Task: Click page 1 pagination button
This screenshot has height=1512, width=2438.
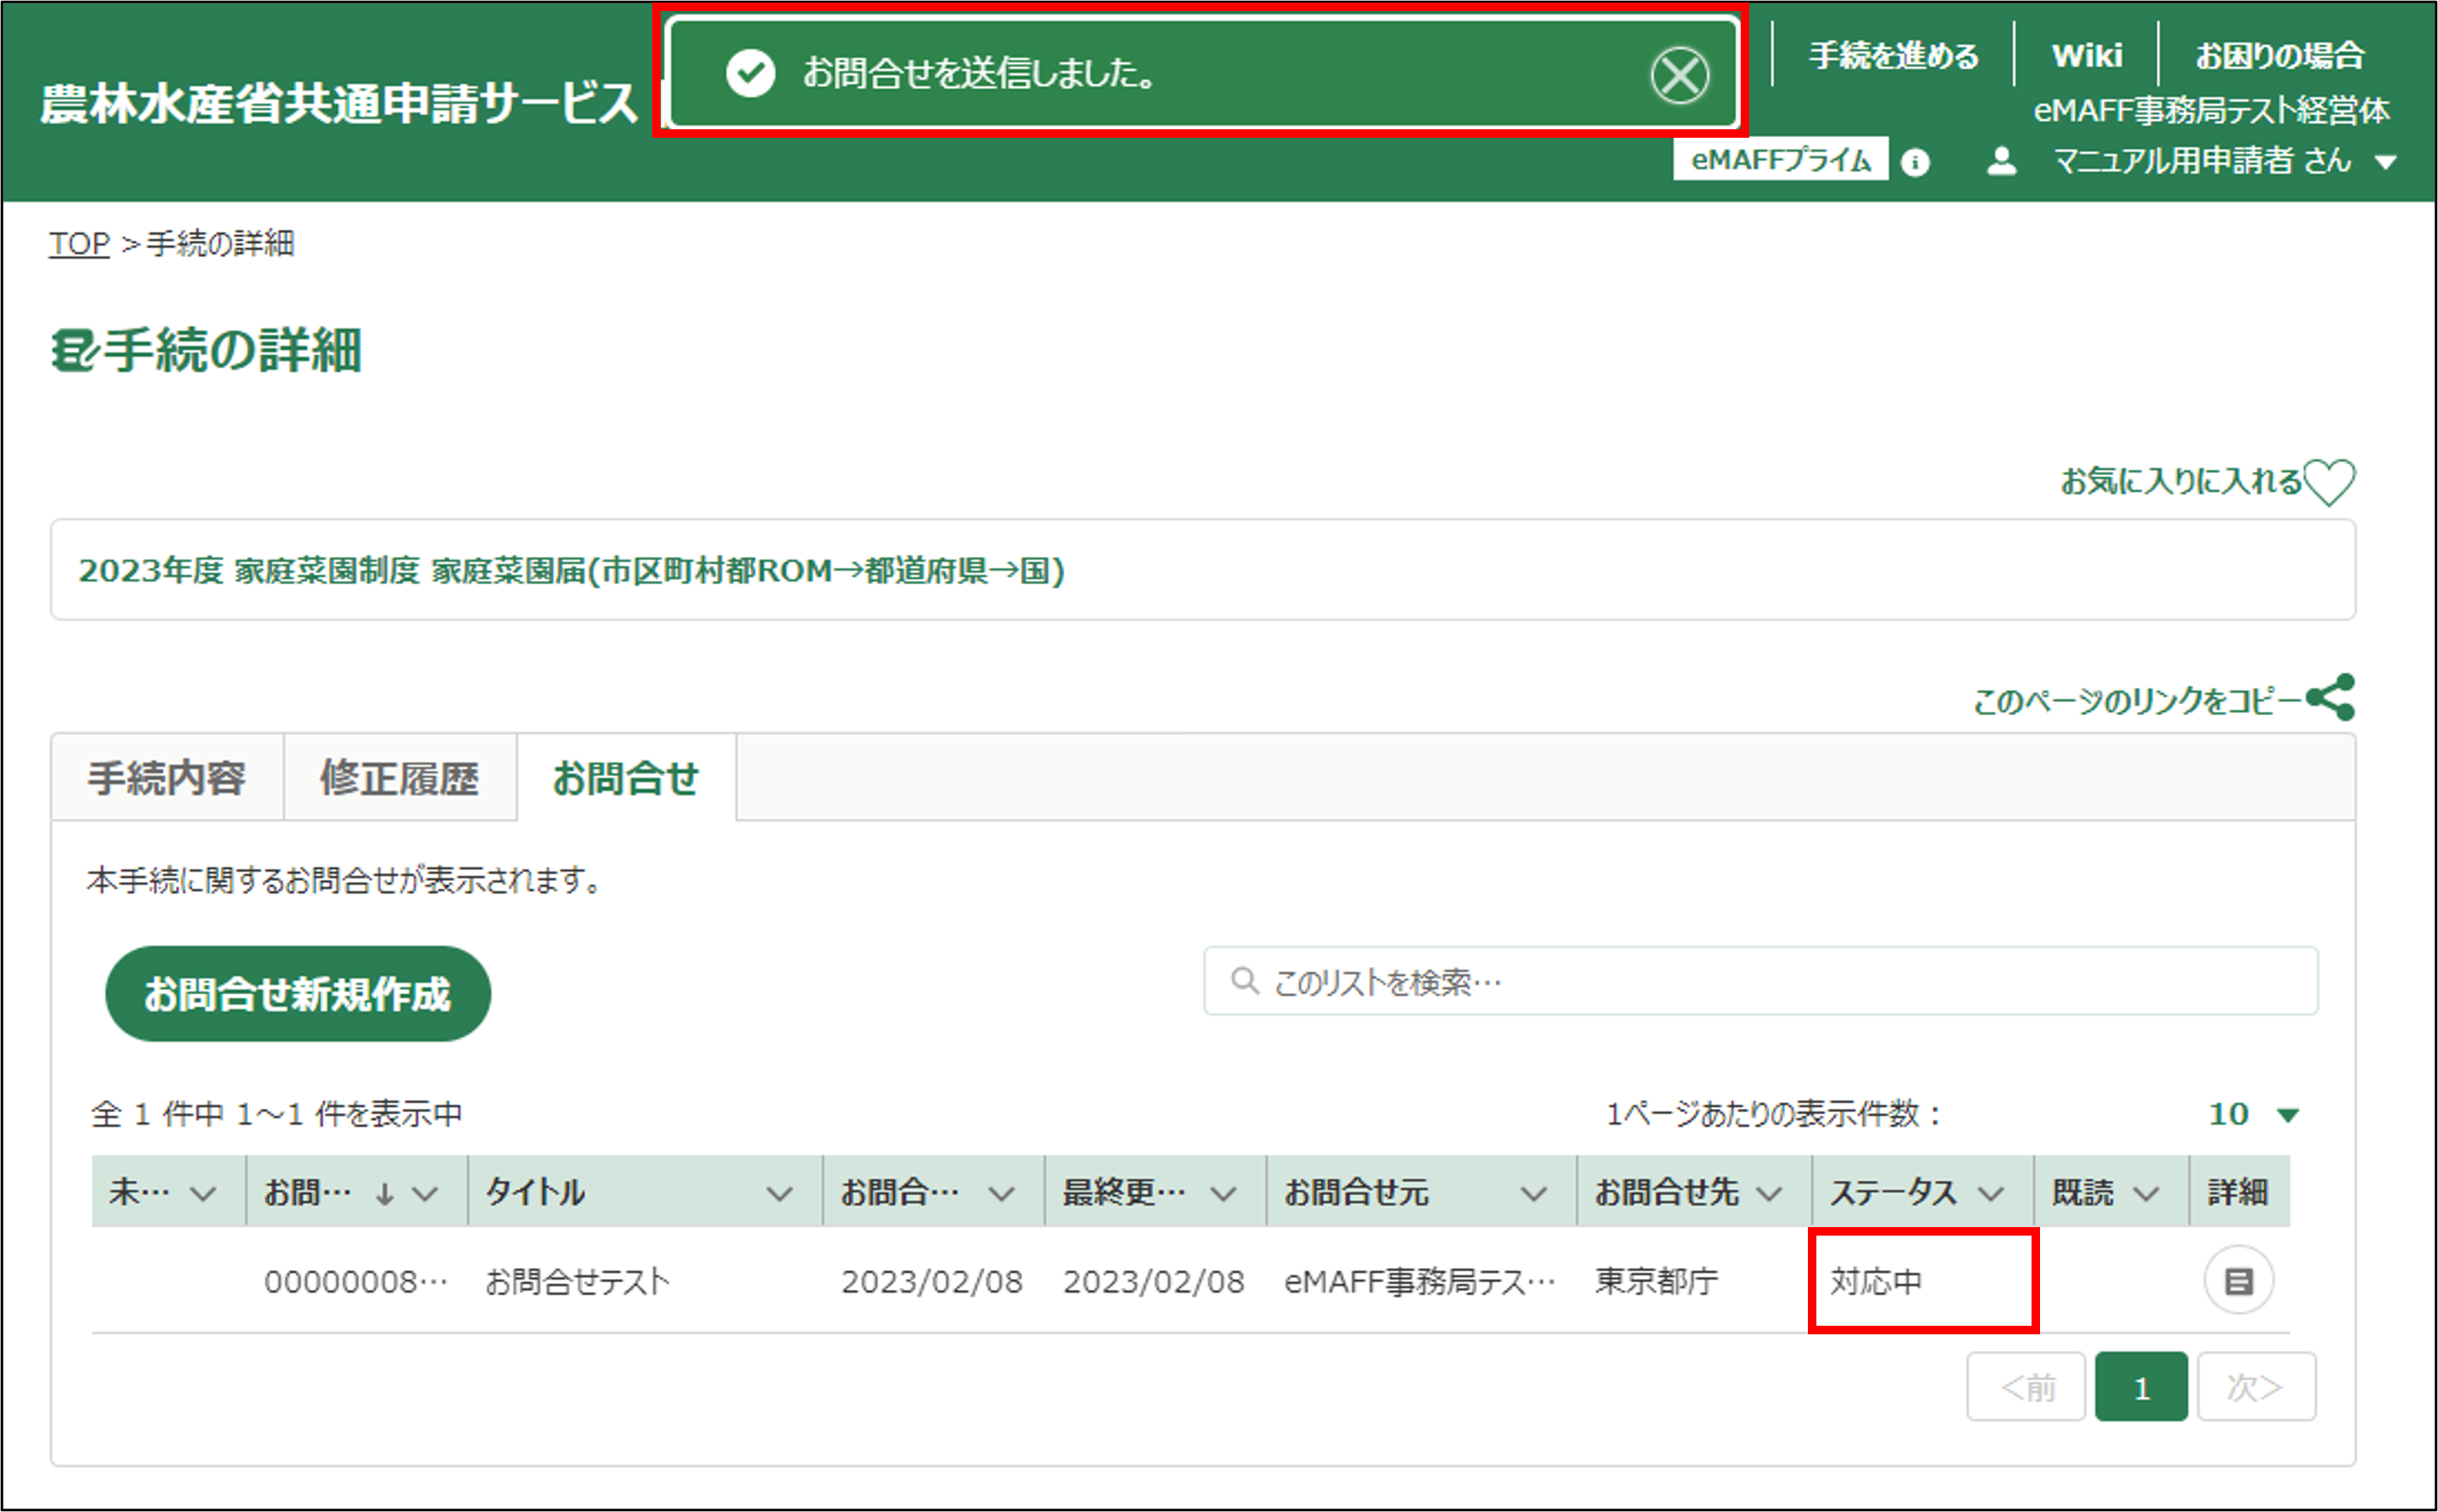Action: pos(2140,1387)
